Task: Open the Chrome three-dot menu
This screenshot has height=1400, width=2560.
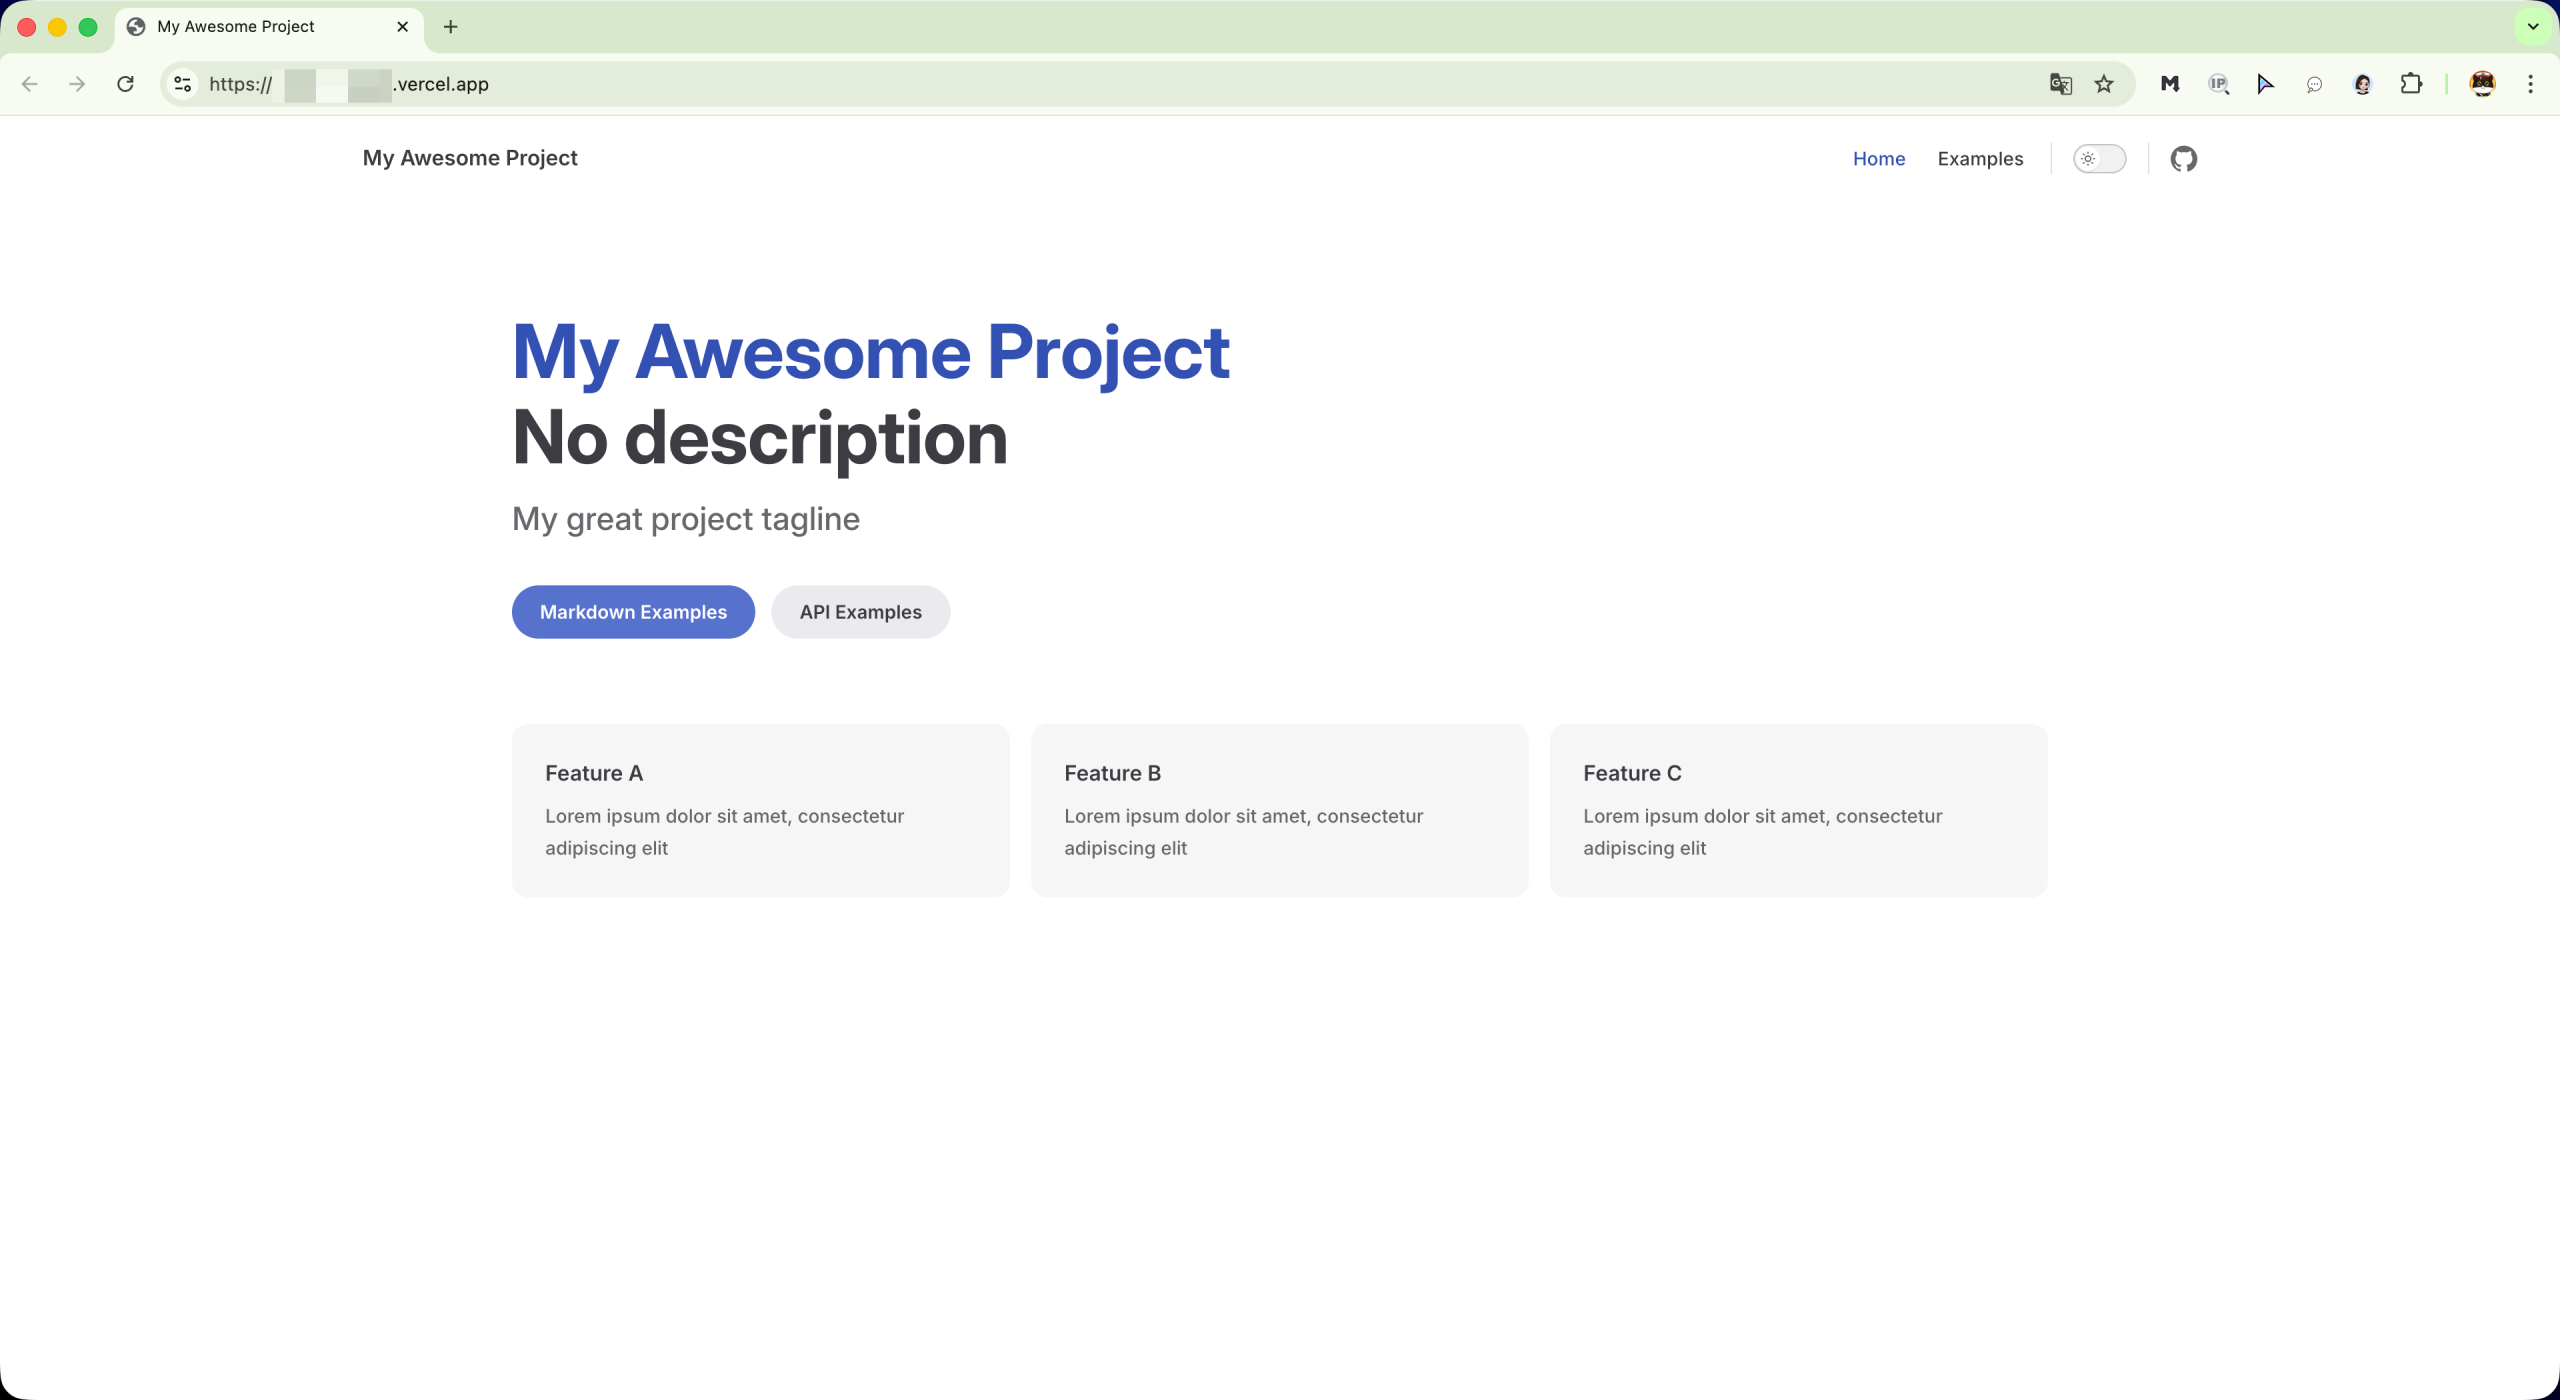Action: coord(2531,84)
